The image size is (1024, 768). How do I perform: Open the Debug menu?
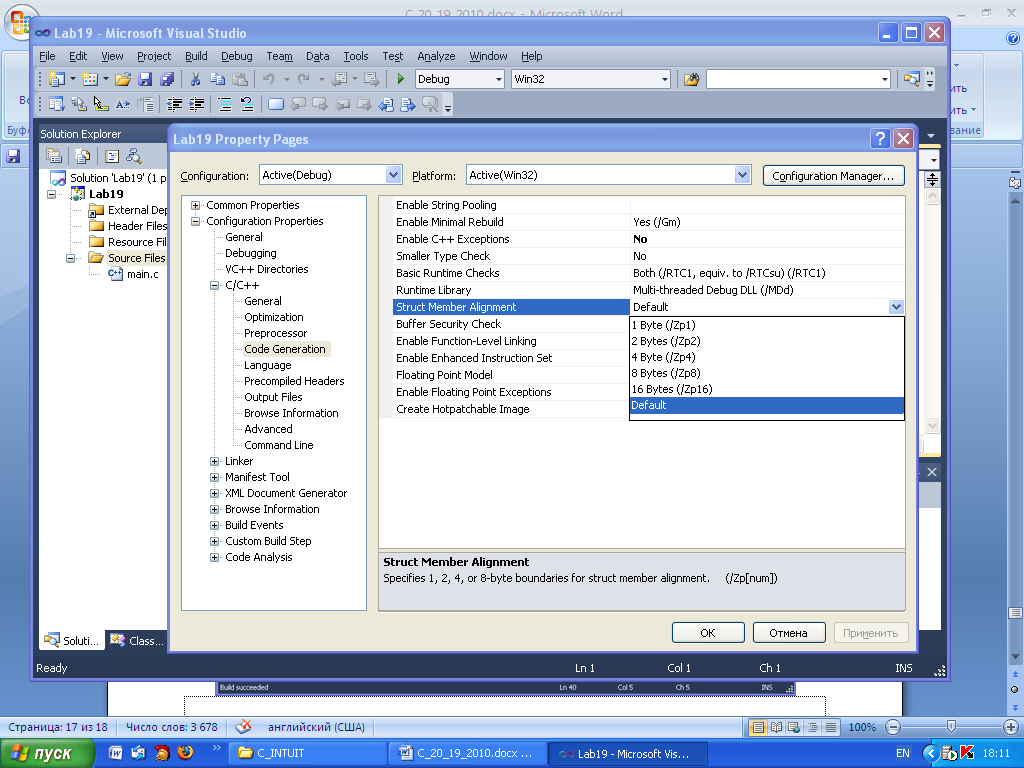click(x=236, y=56)
